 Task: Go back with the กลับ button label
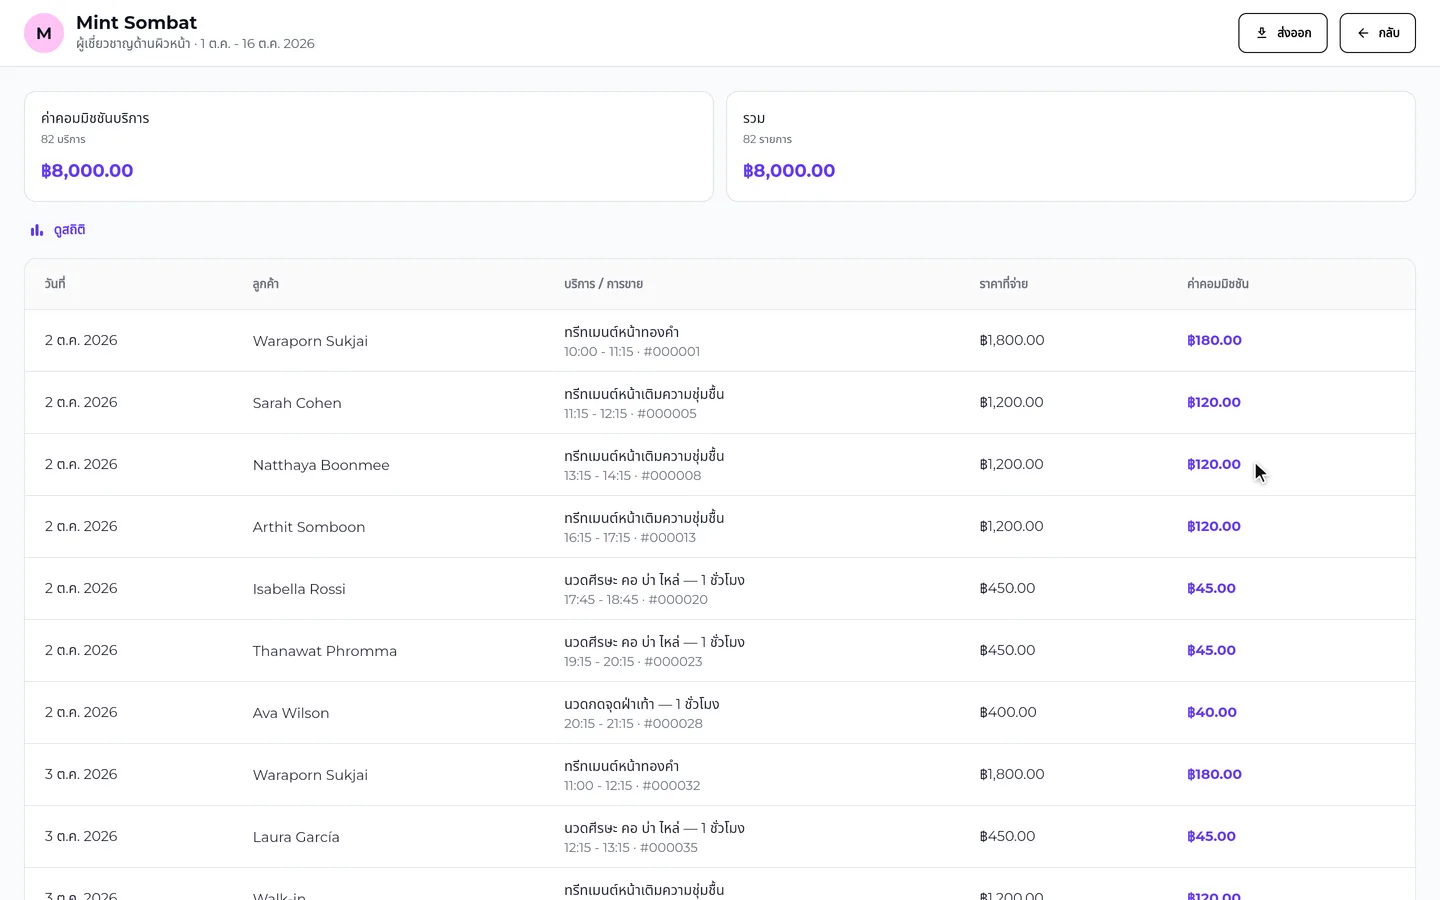click(x=1389, y=33)
